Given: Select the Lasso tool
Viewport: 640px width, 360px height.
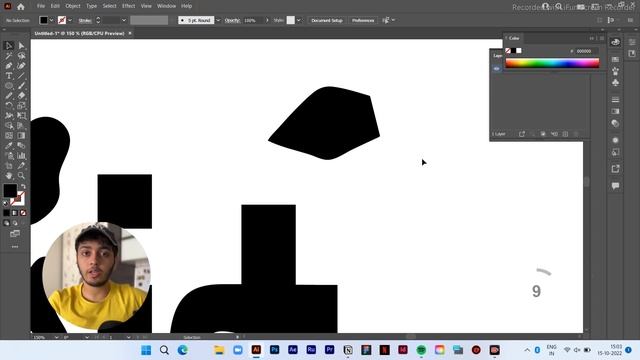Looking at the screenshot, I should [x=21, y=56].
